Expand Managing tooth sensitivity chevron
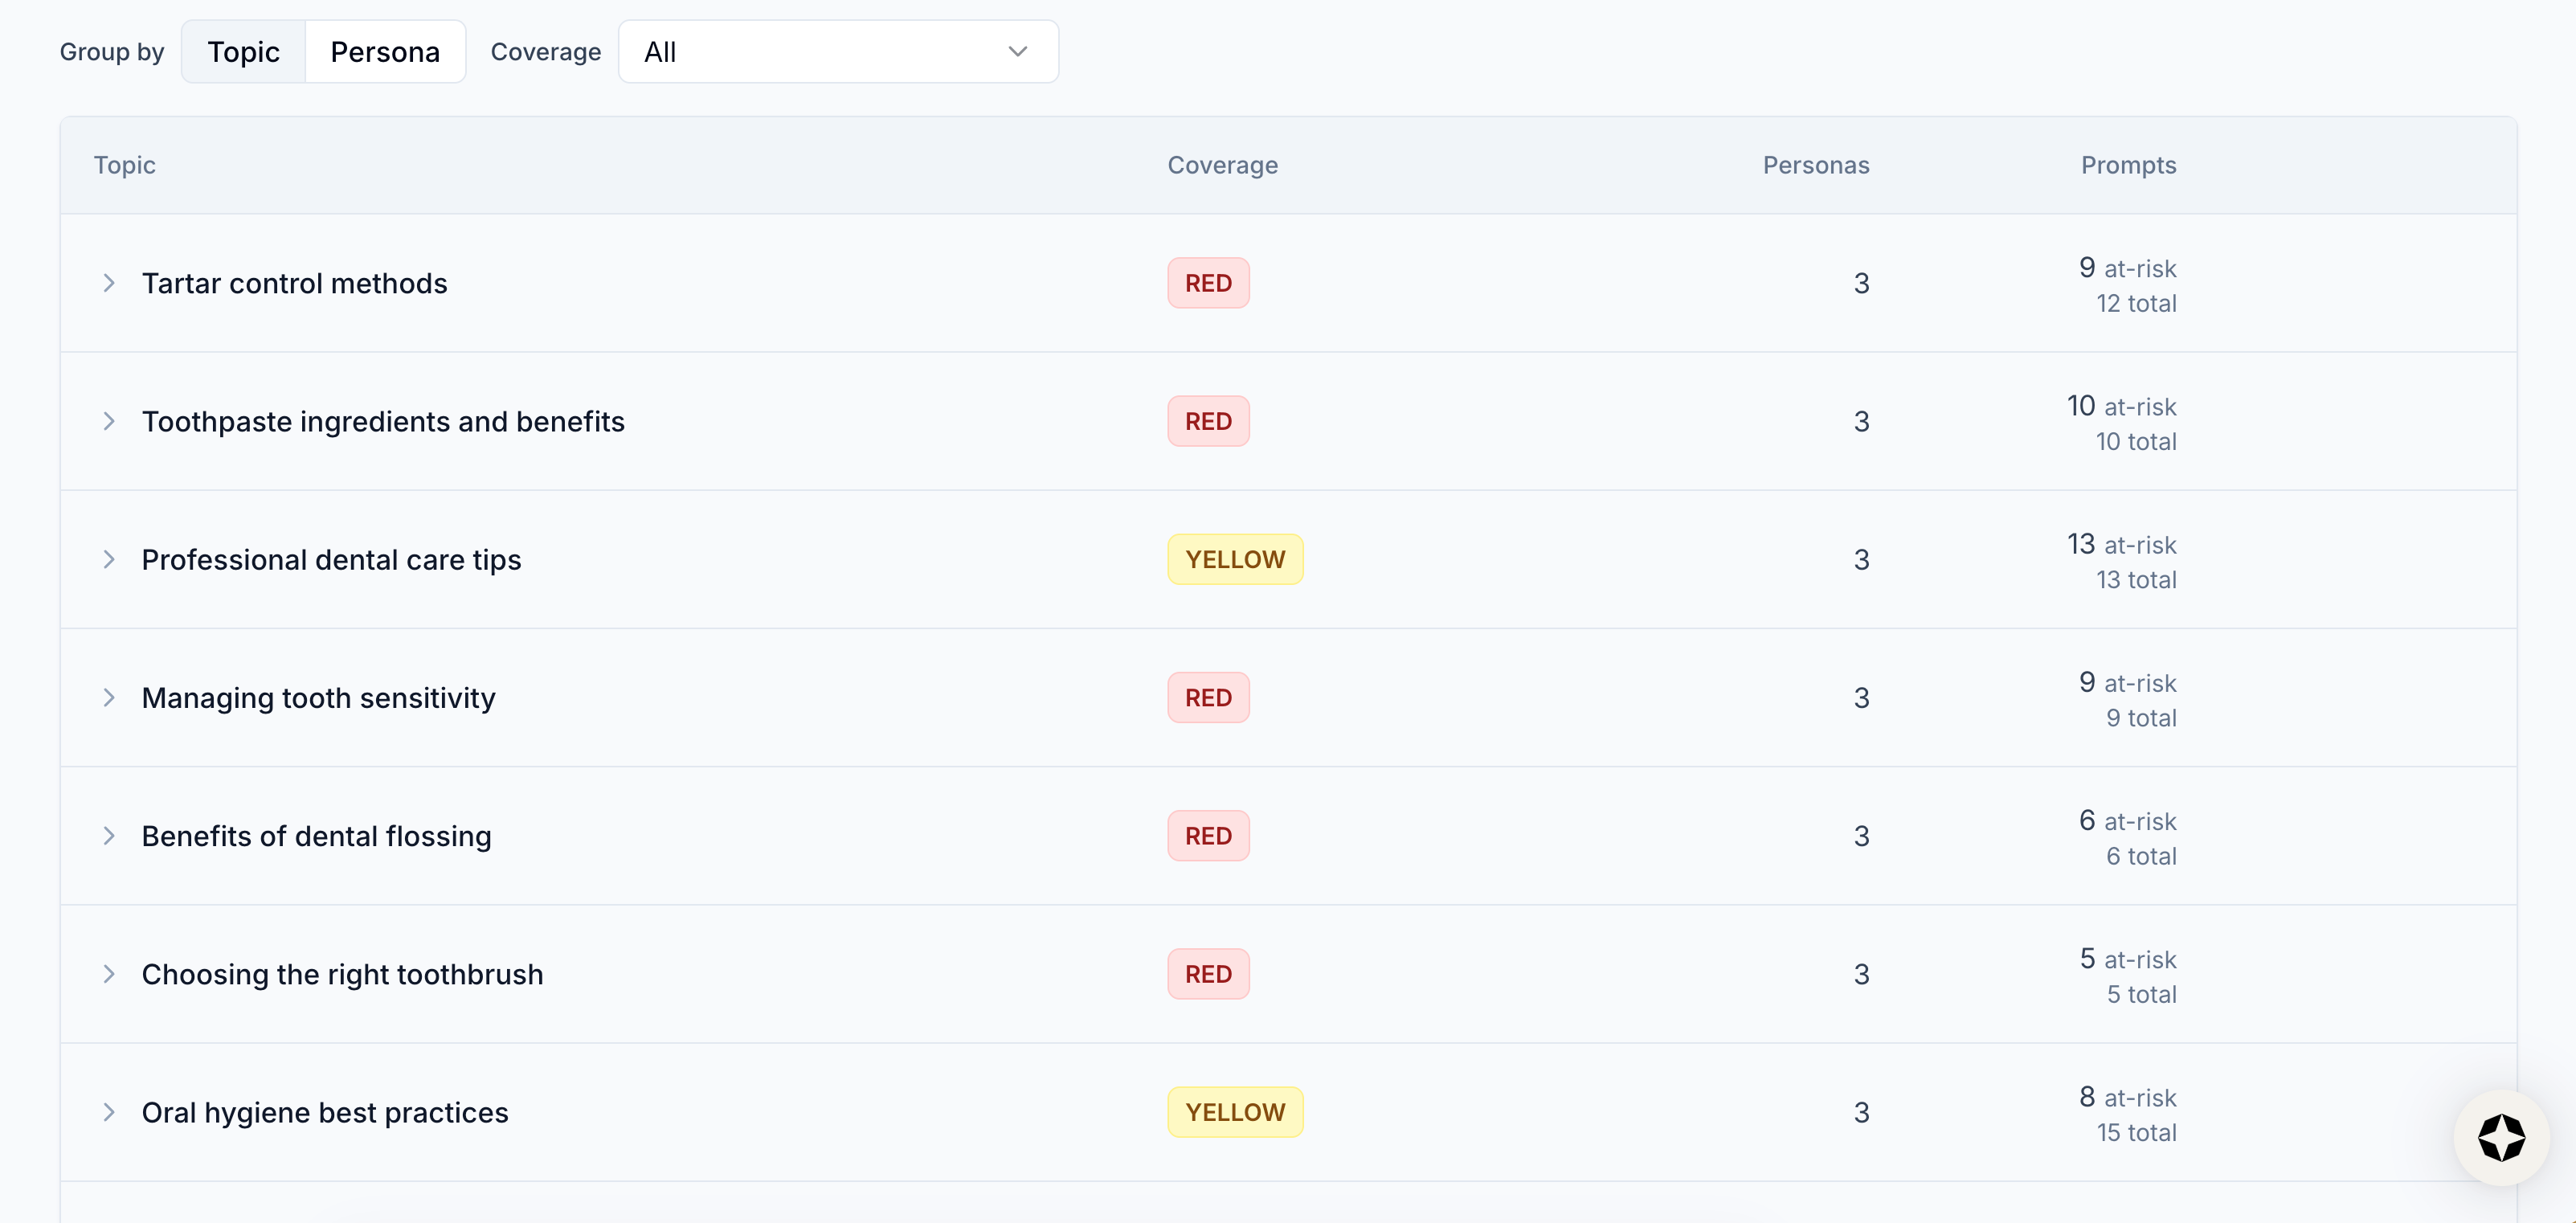 tap(109, 697)
